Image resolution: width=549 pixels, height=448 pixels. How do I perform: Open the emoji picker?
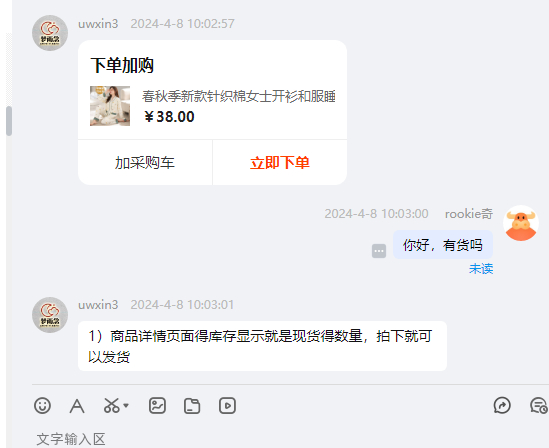point(42,406)
